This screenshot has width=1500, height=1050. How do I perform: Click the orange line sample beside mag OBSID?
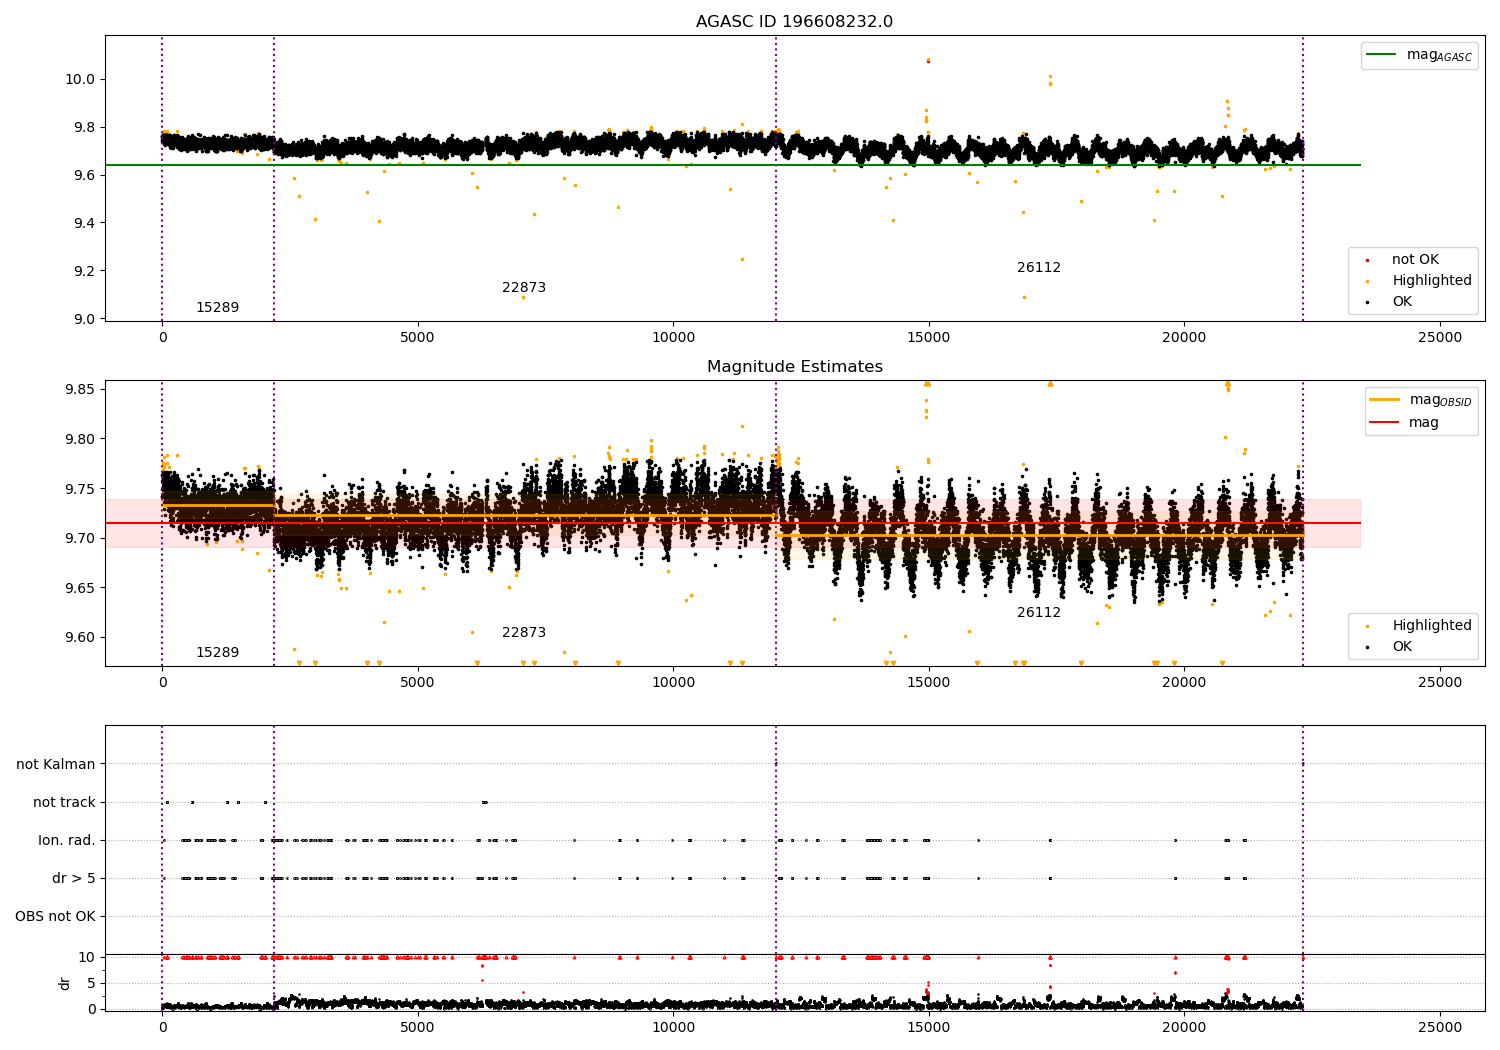pyautogui.click(x=1386, y=400)
